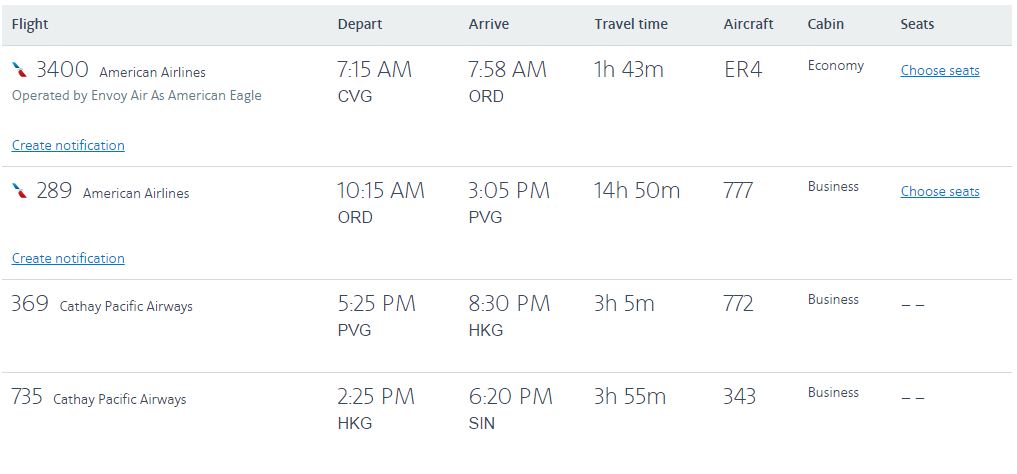The width and height of the screenshot is (1017, 474).
Task: Click Operated by Envoy Air text
Action: 136,96
